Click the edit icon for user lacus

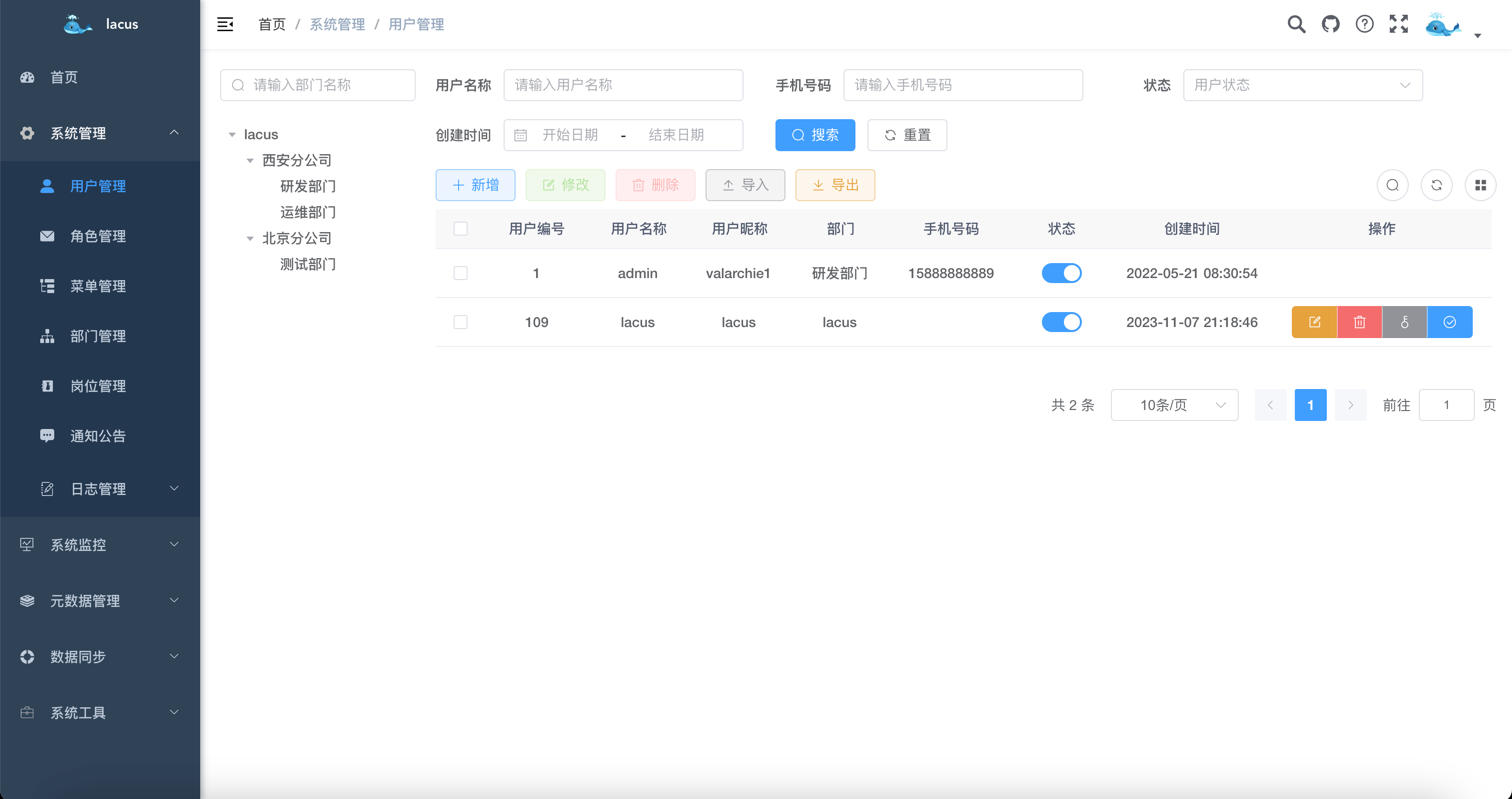tap(1314, 322)
